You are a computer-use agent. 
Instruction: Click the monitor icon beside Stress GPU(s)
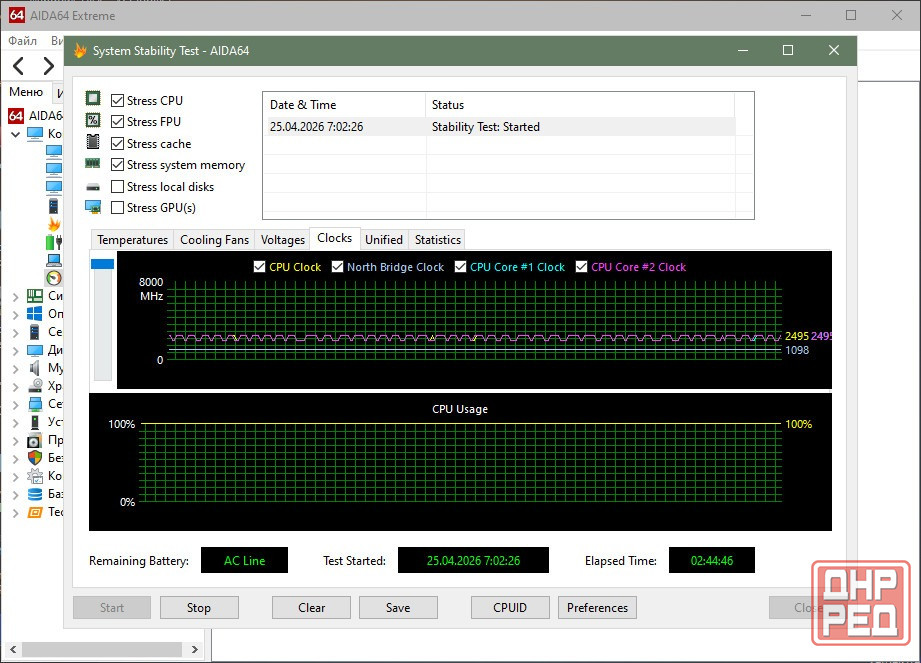(93, 208)
